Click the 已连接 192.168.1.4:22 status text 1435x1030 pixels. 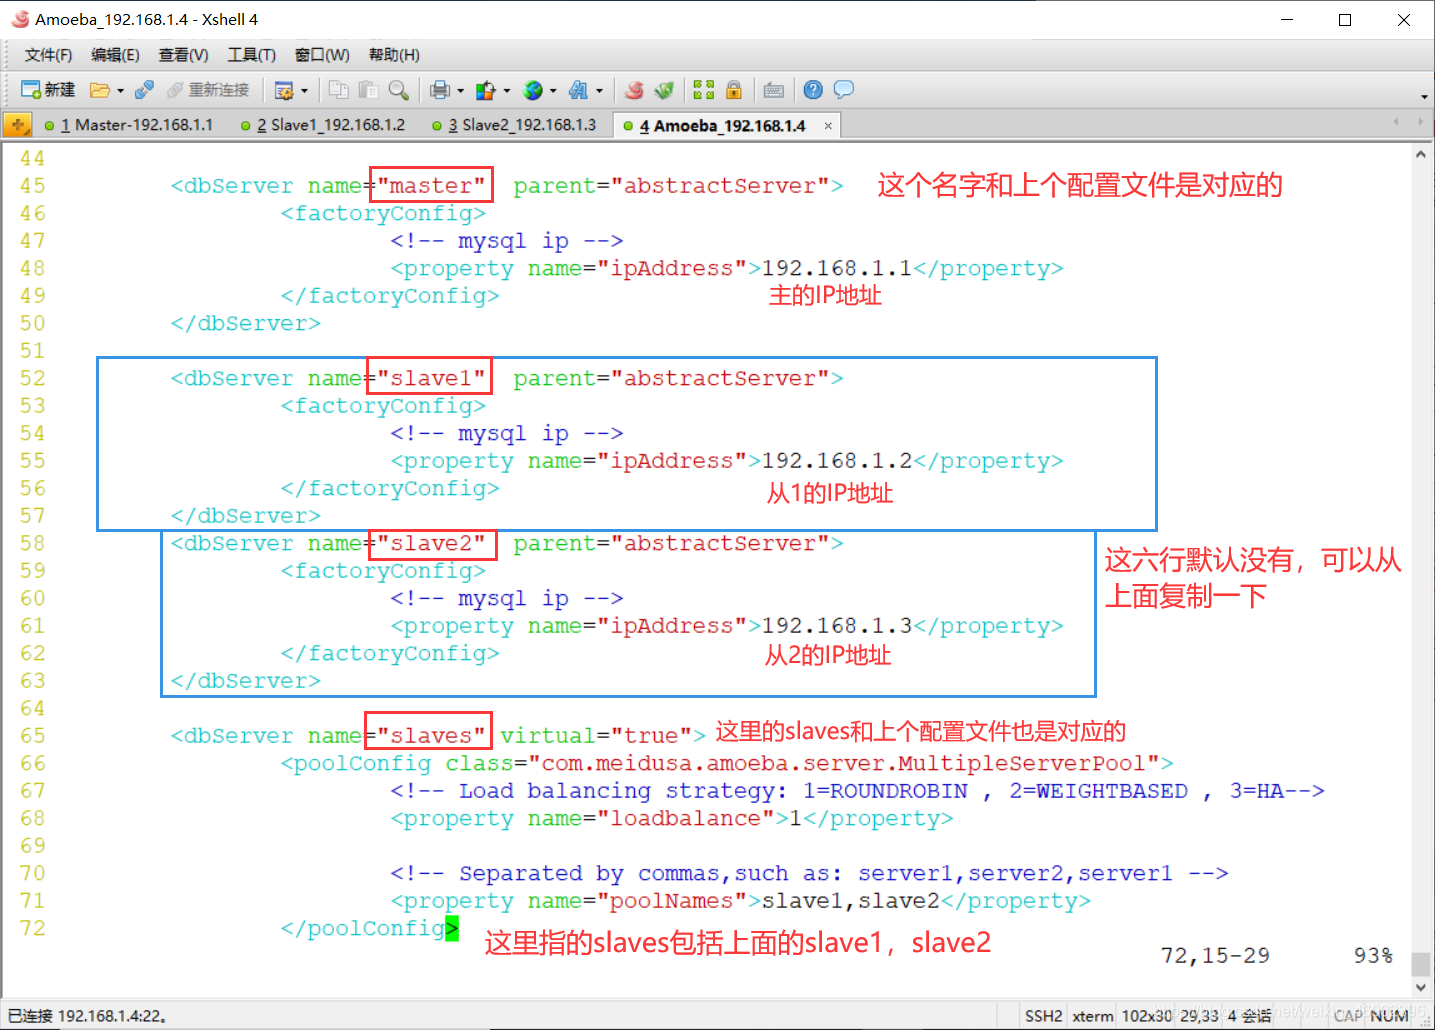pyautogui.click(x=88, y=1016)
